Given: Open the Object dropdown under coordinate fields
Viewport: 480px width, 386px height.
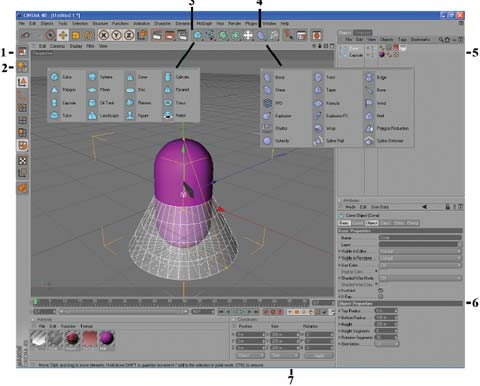Looking at the screenshot, I should point(251,356).
